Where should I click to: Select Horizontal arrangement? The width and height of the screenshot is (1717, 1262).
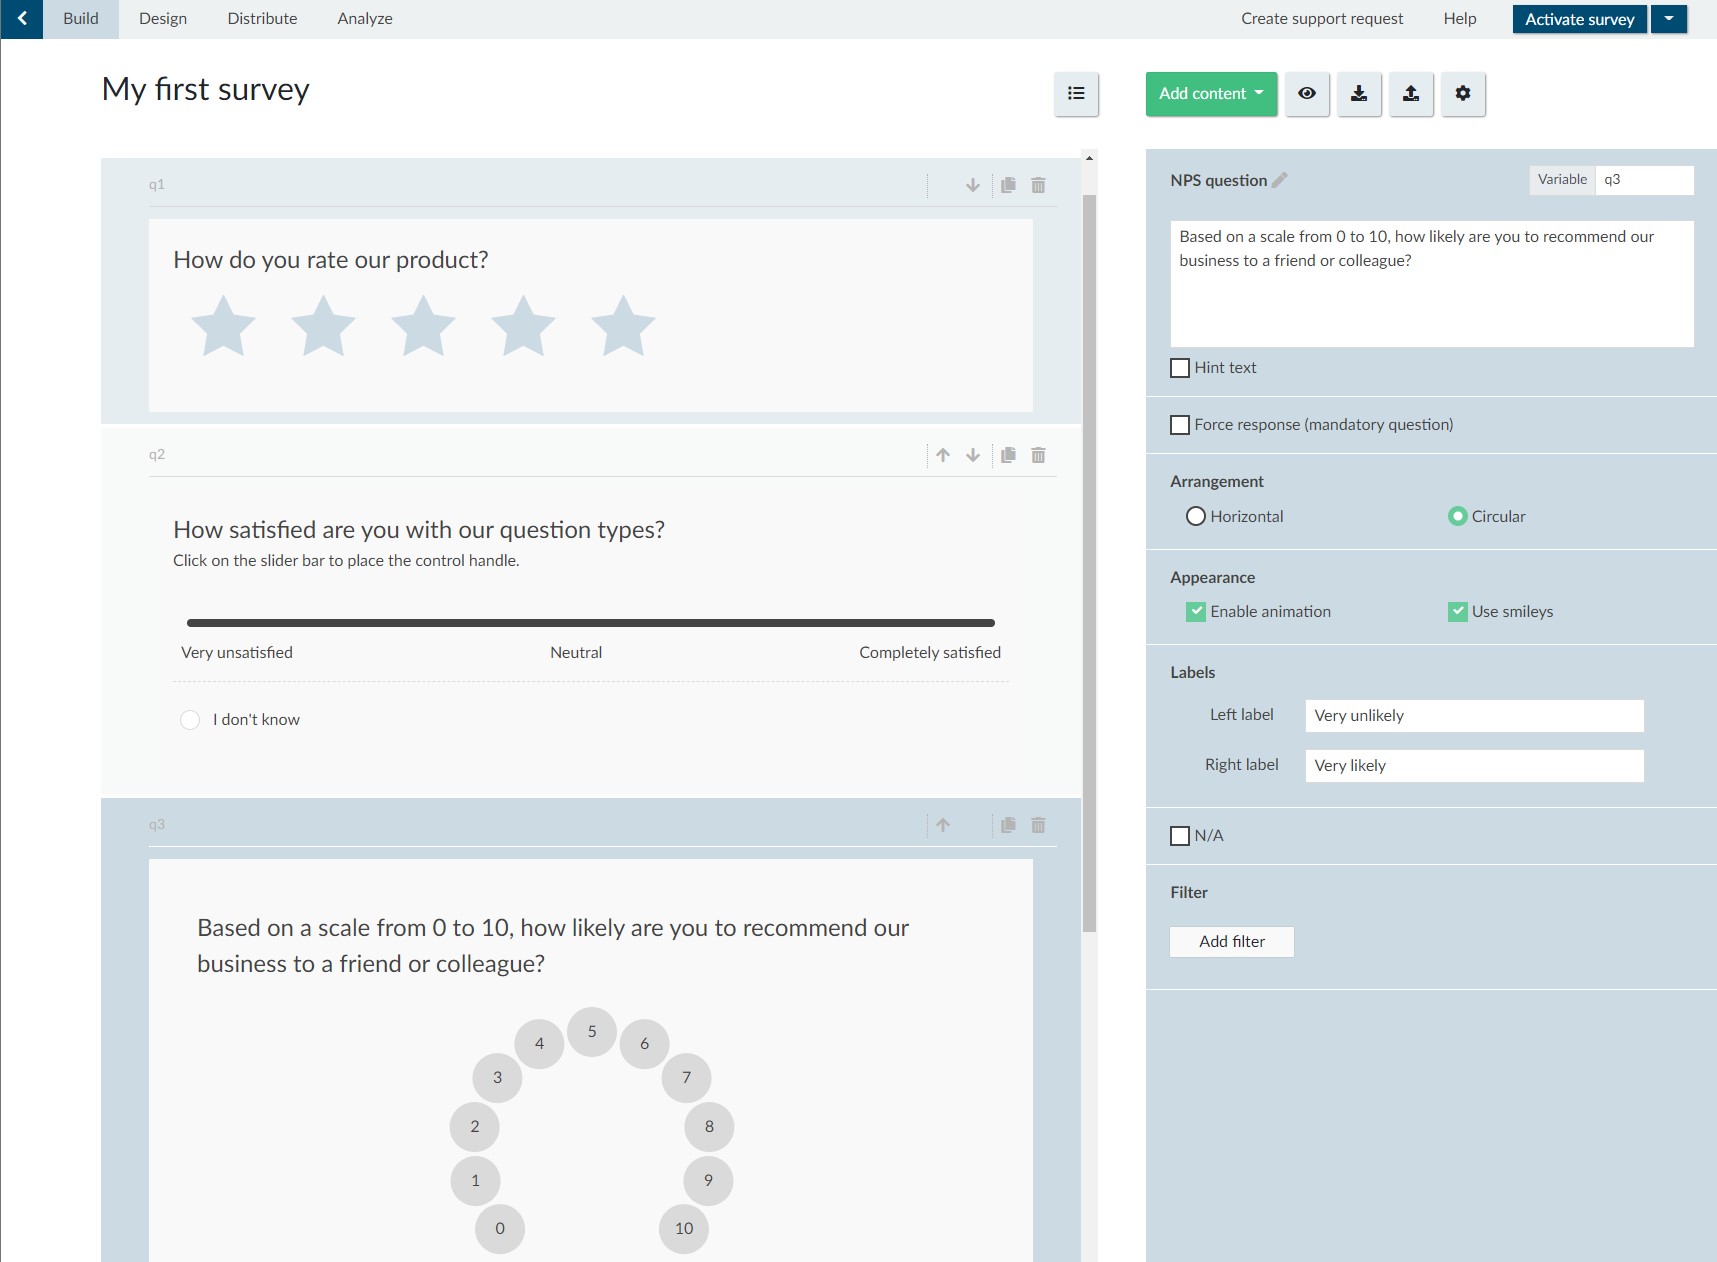pyautogui.click(x=1196, y=516)
